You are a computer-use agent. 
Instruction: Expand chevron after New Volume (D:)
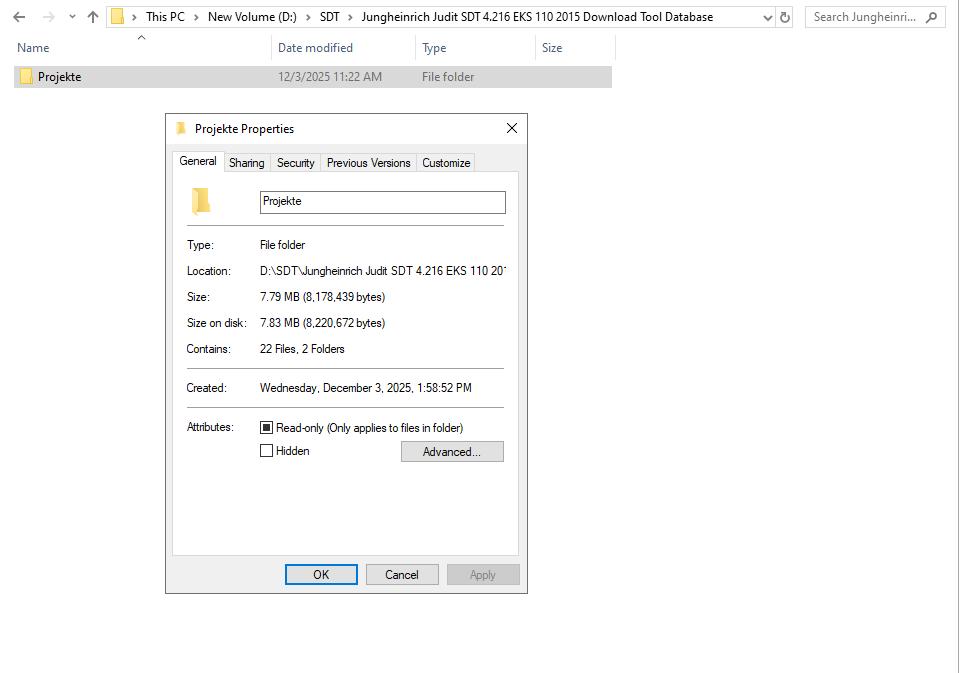pos(308,17)
